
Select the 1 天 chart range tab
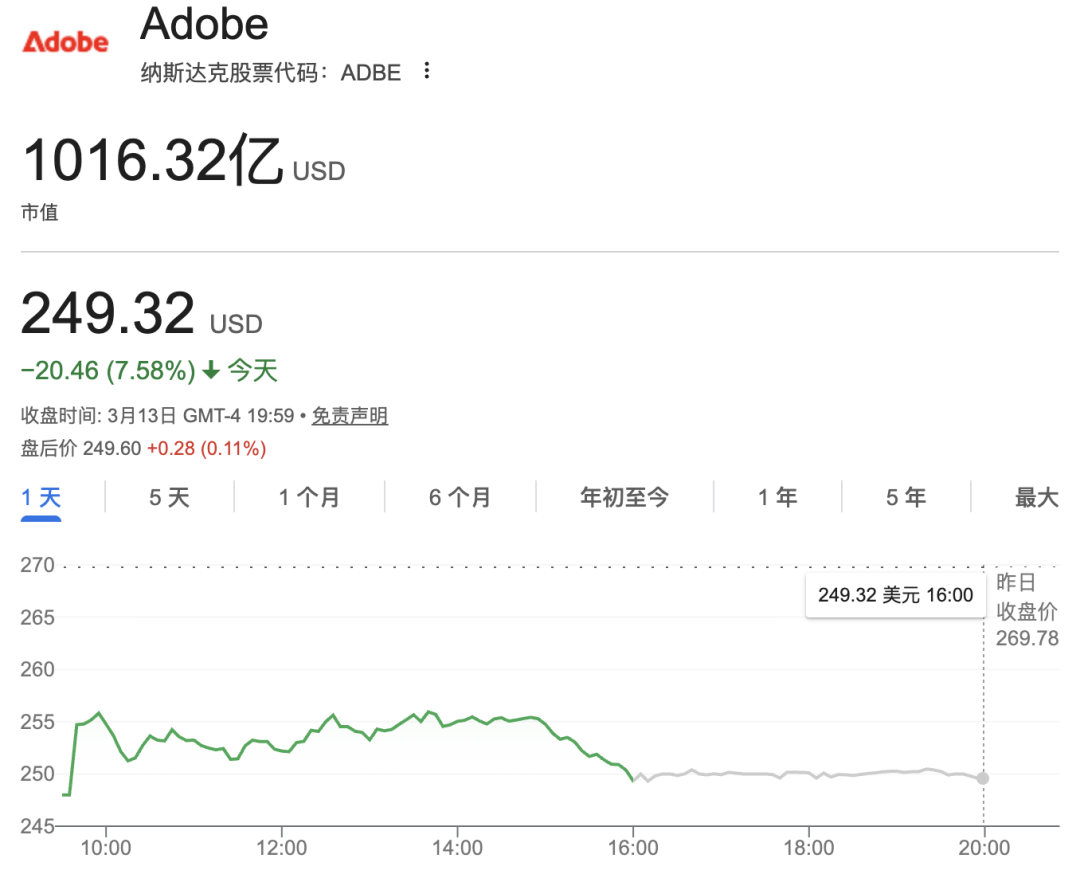[x=42, y=497]
